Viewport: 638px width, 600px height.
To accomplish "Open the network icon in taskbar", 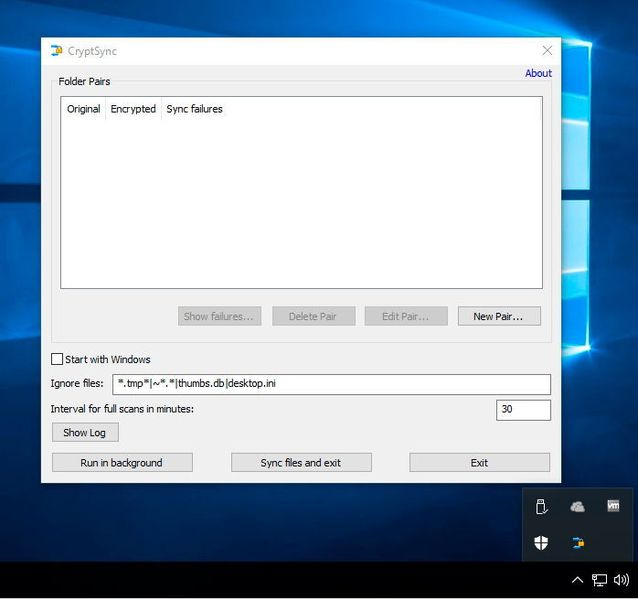I will 599,580.
